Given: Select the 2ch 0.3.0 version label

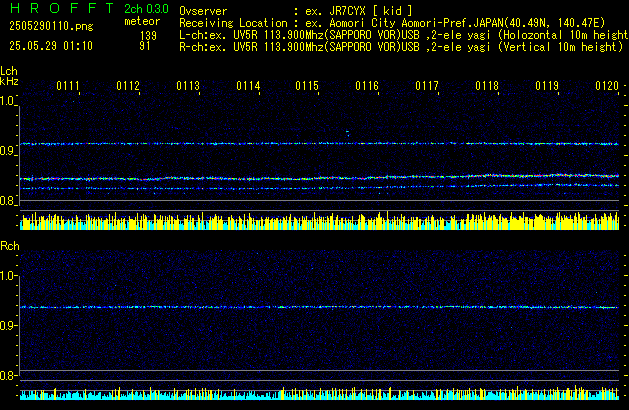Looking at the screenshot, I should pyautogui.click(x=146, y=9).
